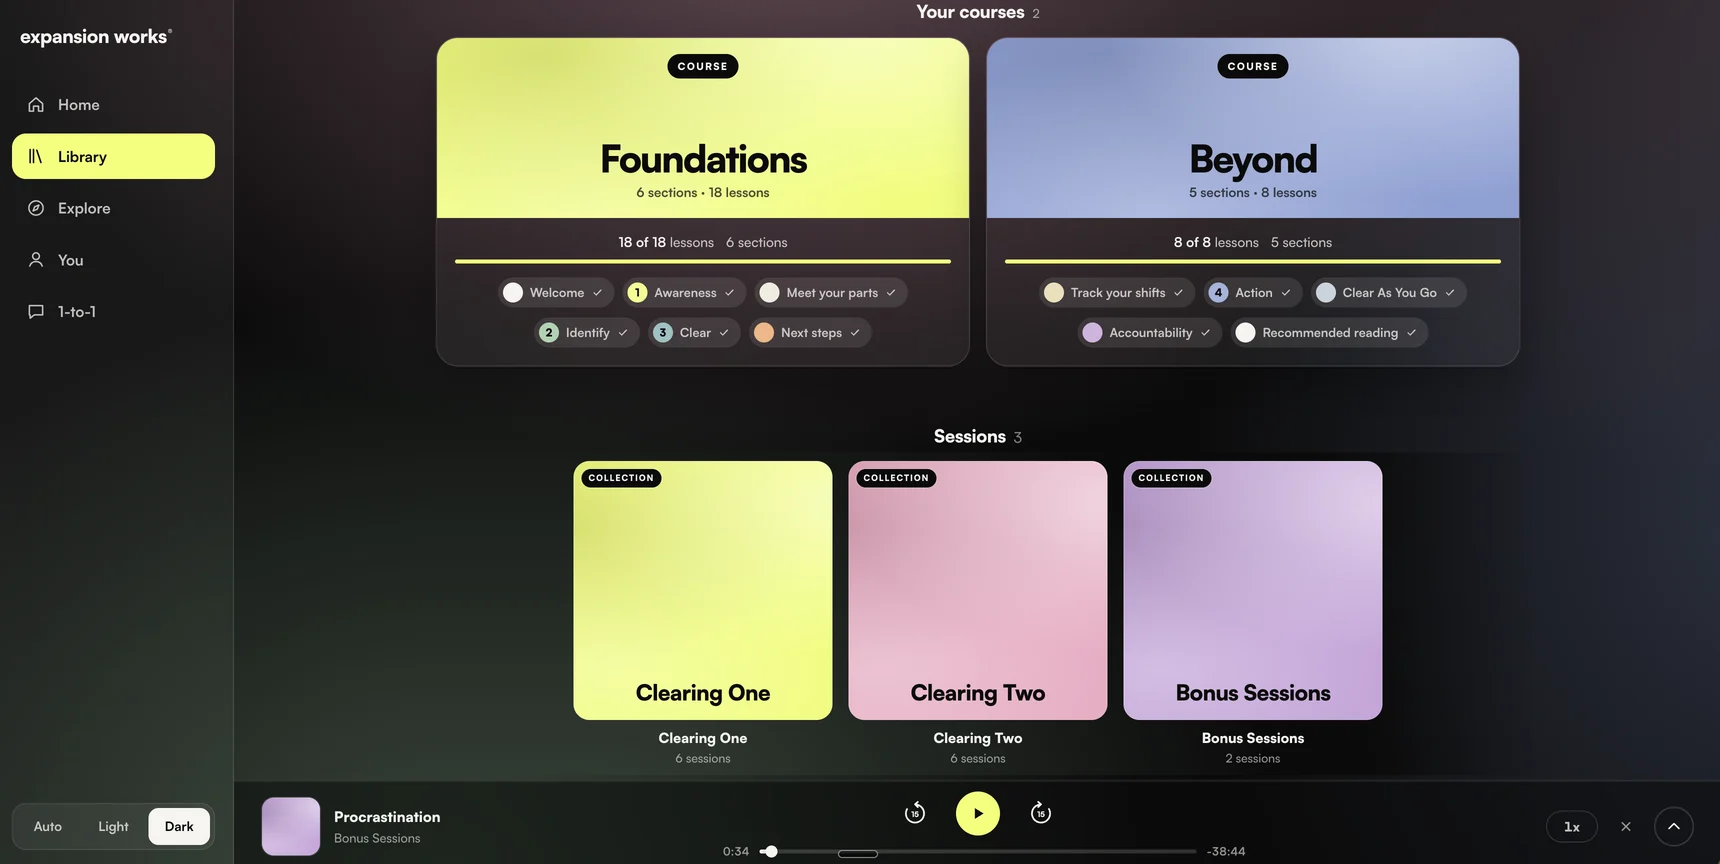This screenshot has width=1720, height=864.
Task: Open the Explore page
Action: (x=113, y=208)
